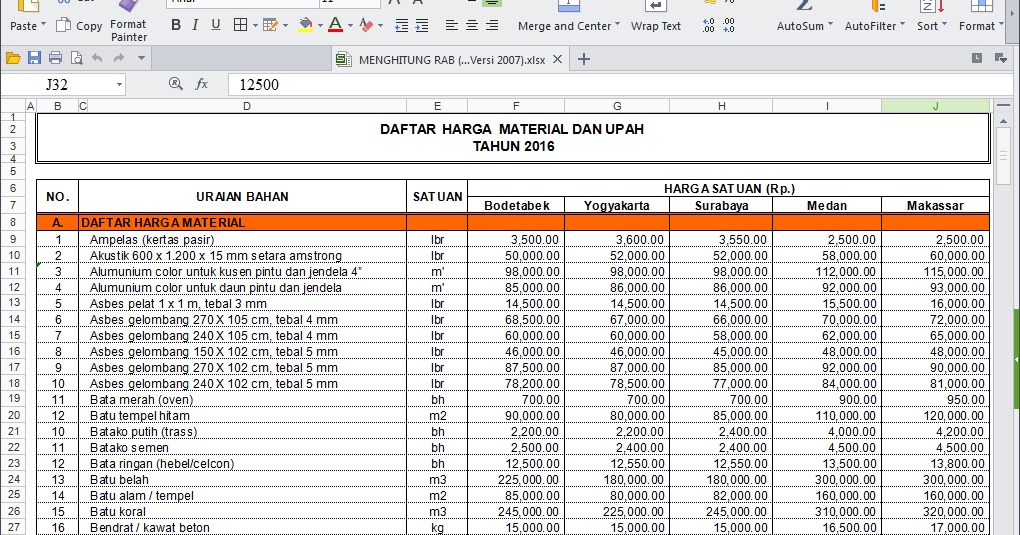The height and width of the screenshot is (535, 1020).
Task: Open the AutoFilter dropdown arrow
Action: pos(902,25)
